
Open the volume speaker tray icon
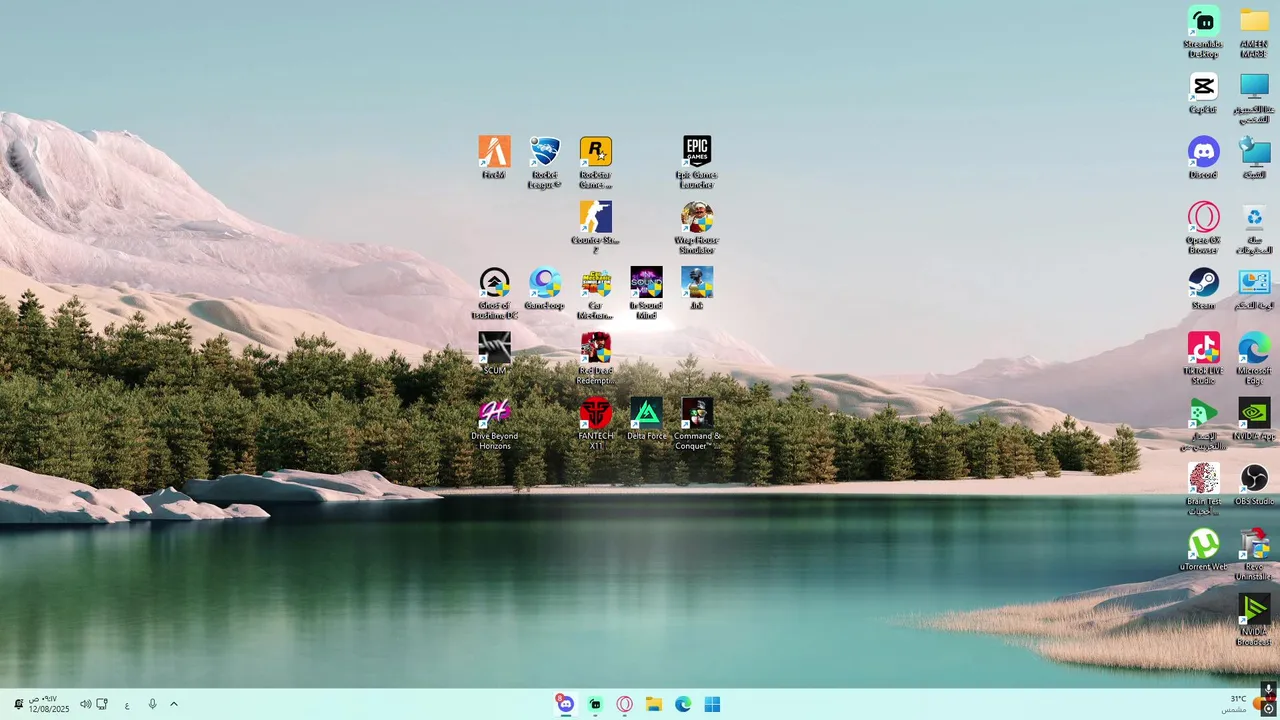pyautogui.click(x=85, y=704)
